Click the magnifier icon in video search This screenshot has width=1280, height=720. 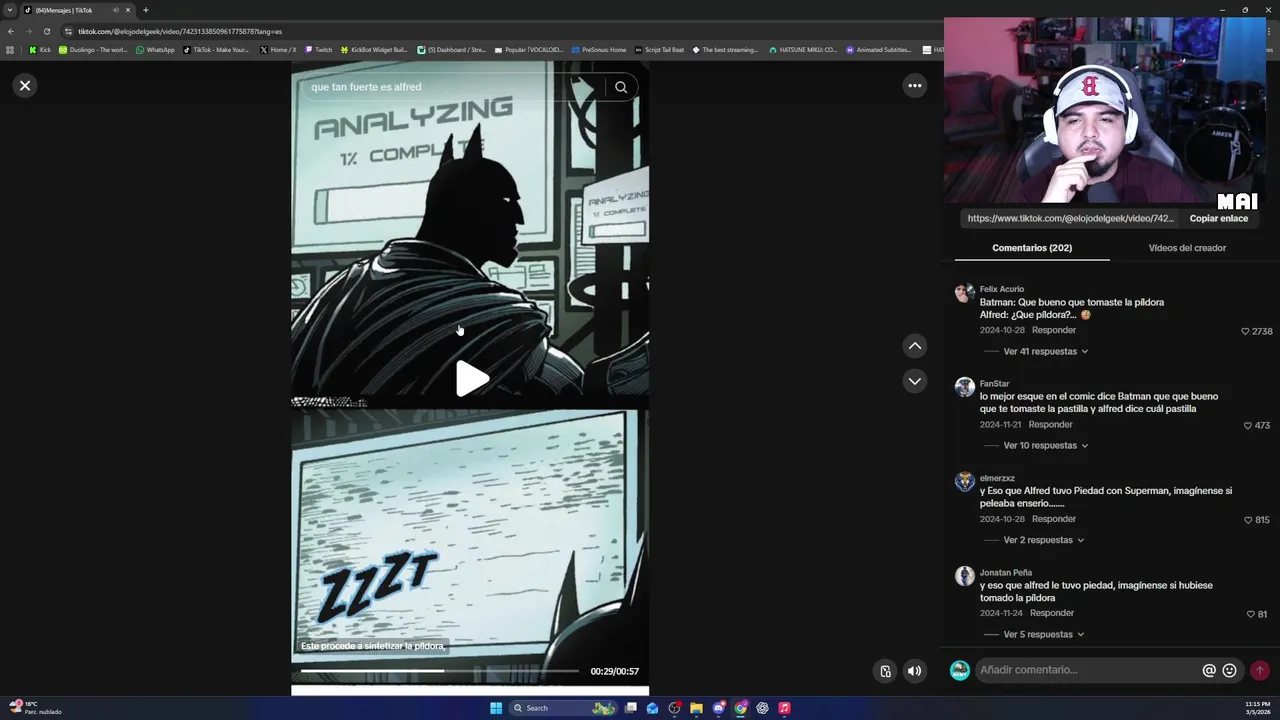coord(621,87)
